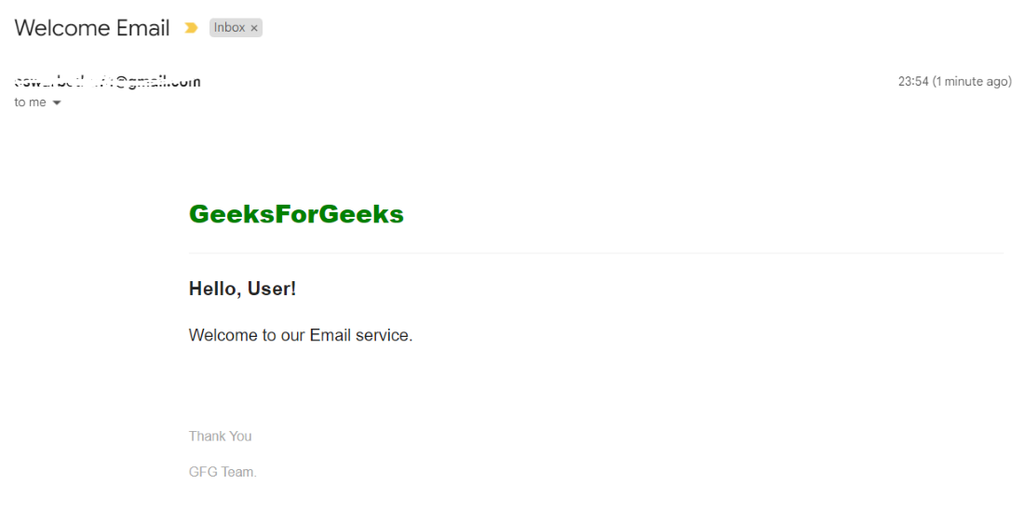Click the '(1 minute ago)' relative time
Screen dimensions: 1024x525
point(972,82)
